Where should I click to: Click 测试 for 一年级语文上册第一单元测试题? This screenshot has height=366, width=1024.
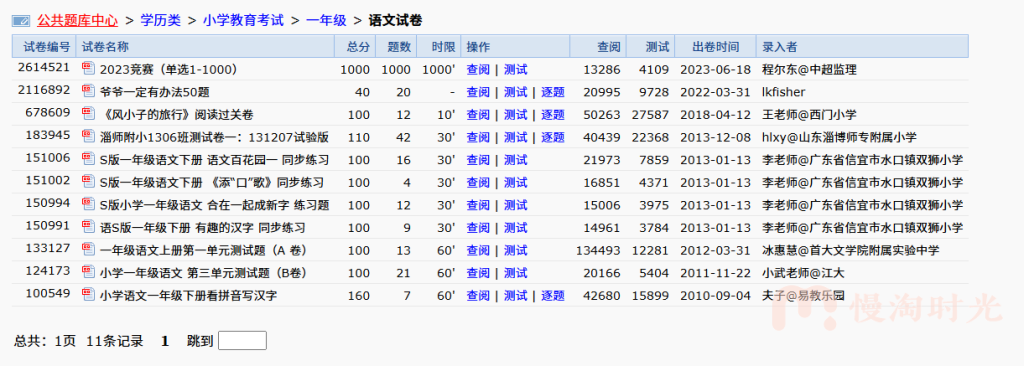(x=515, y=250)
